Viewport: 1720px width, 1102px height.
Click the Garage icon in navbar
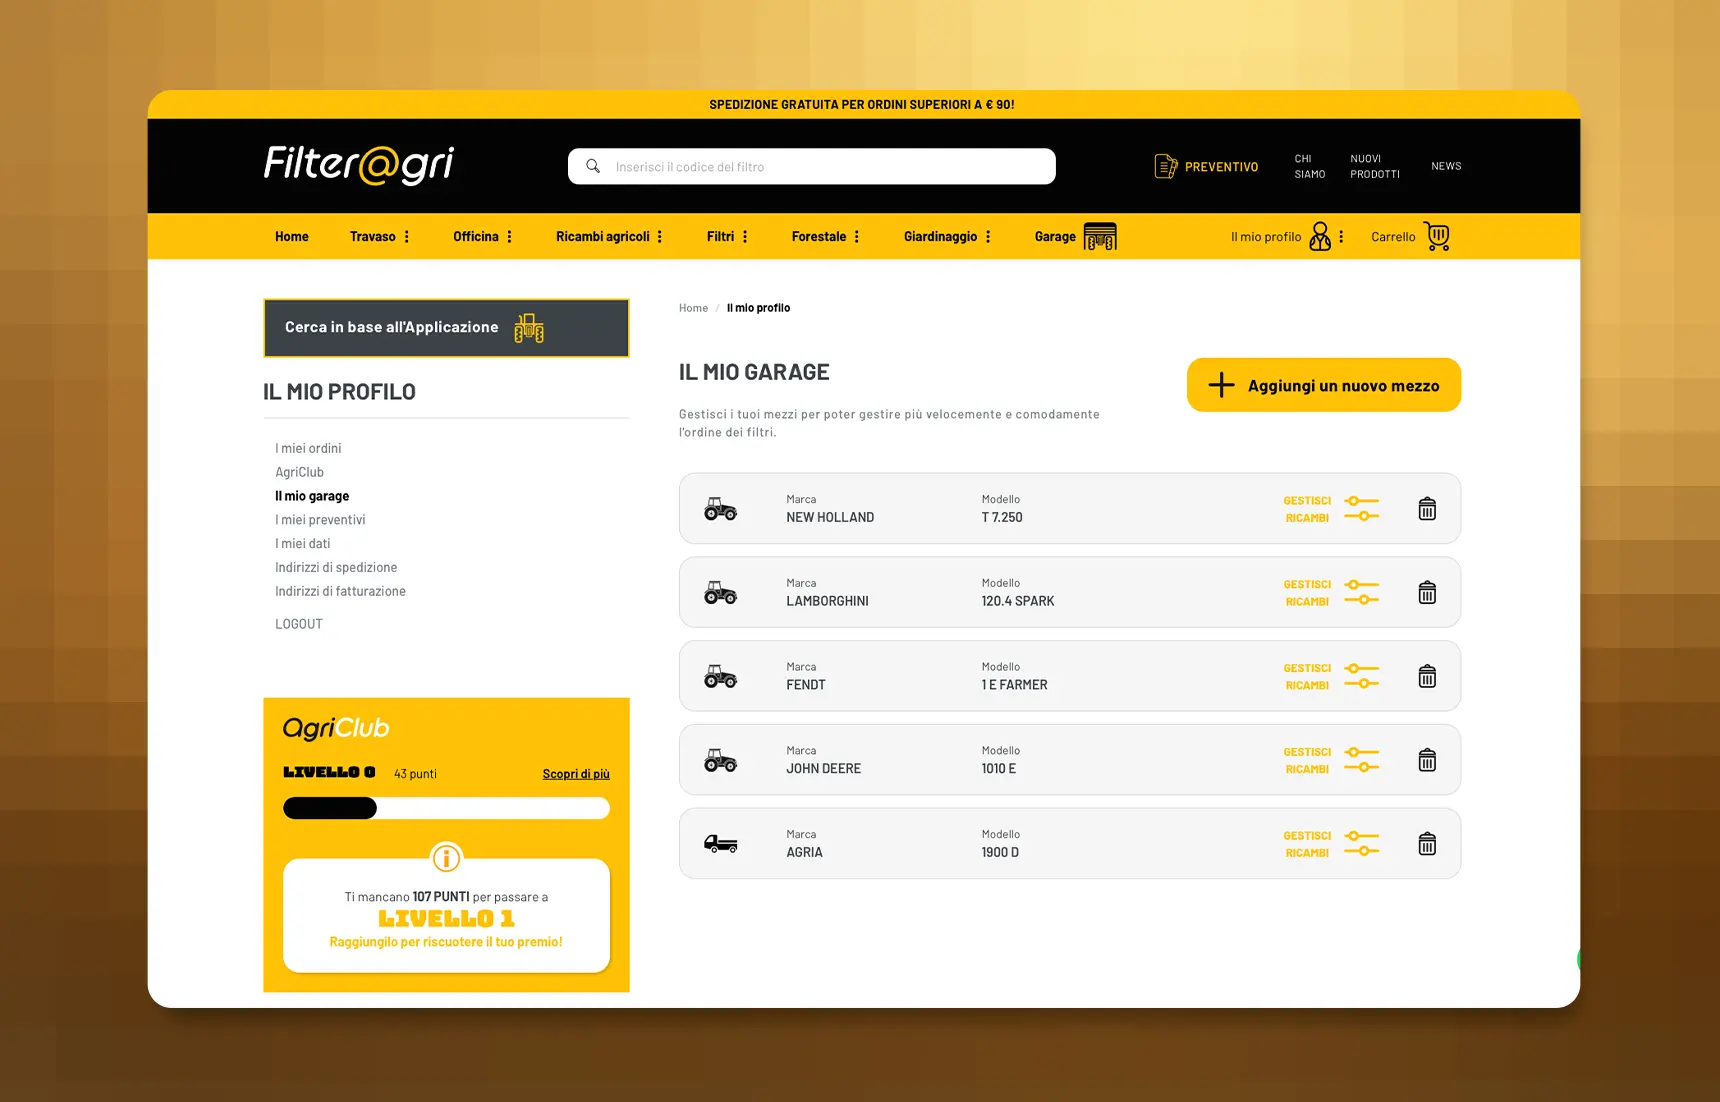(x=1100, y=236)
